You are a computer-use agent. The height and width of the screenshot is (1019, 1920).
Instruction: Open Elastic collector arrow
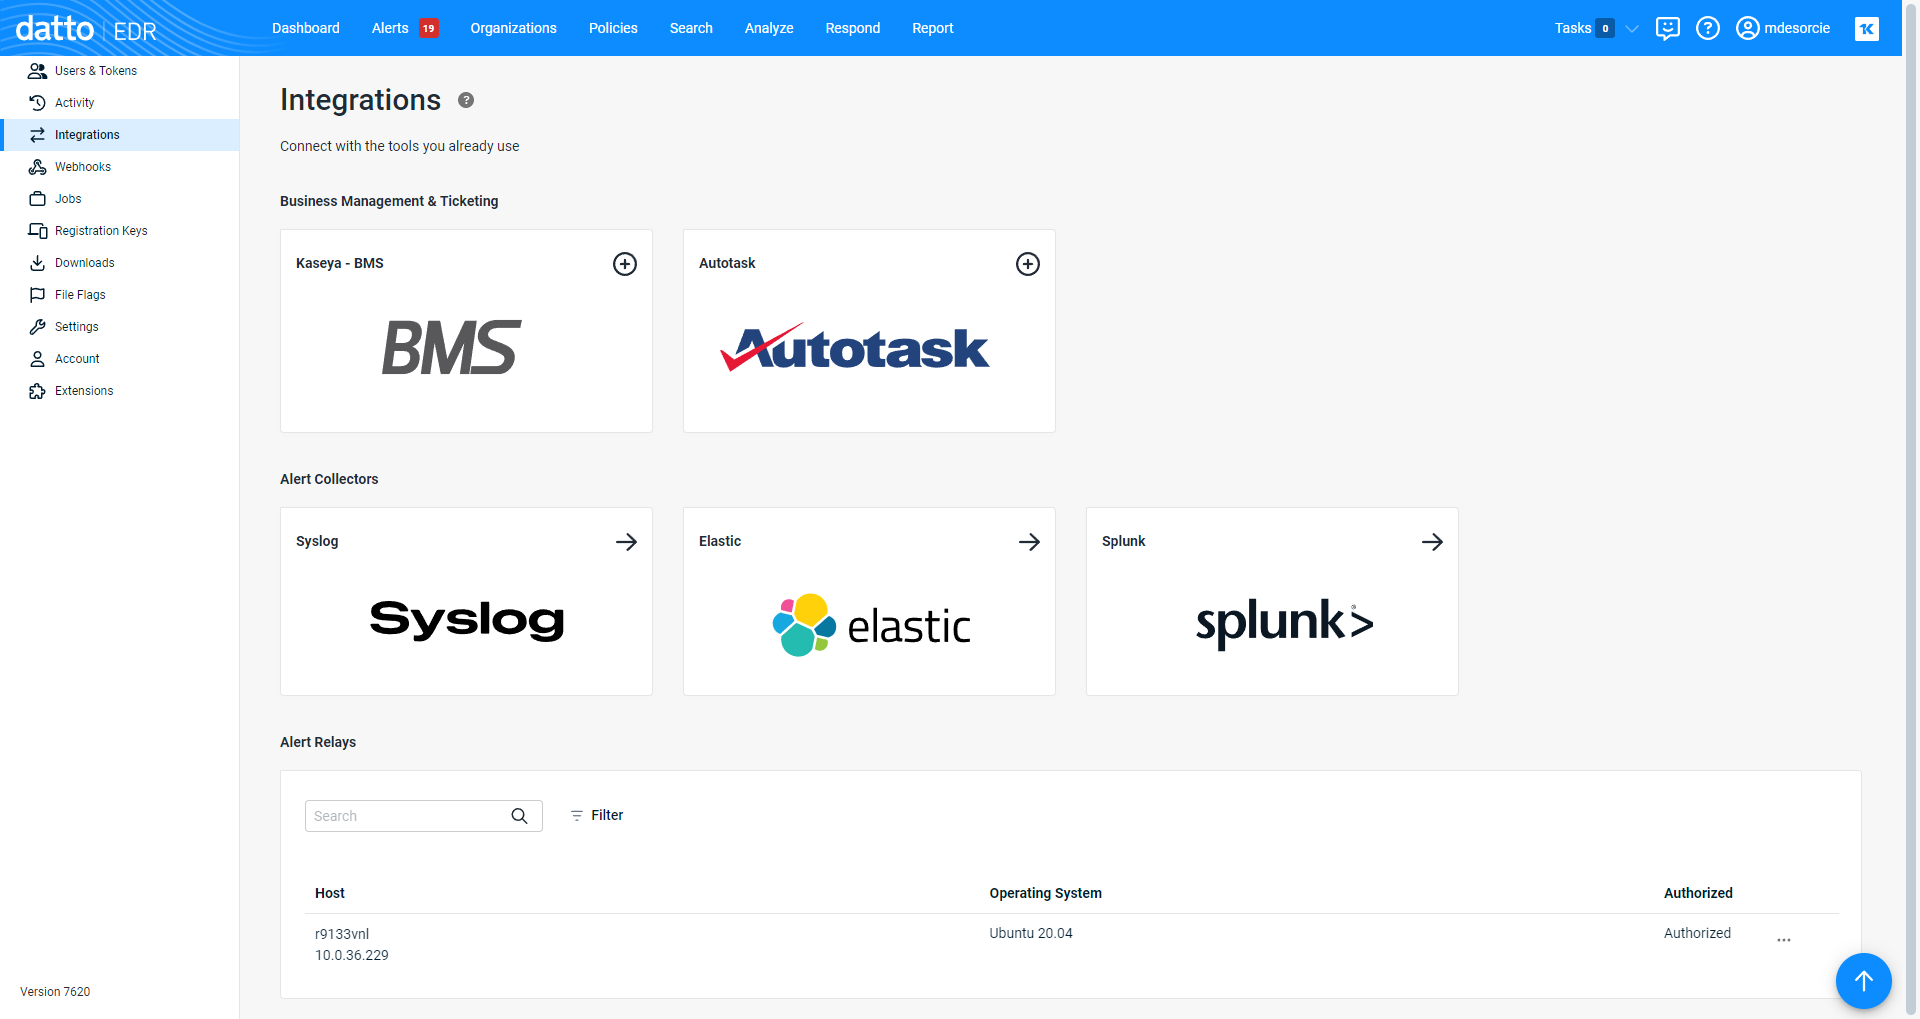click(x=1029, y=542)
